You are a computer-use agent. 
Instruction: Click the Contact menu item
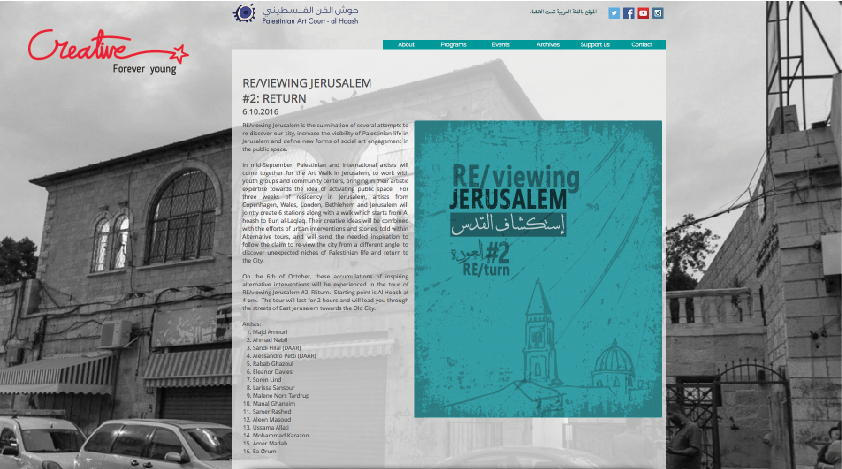point(641,45)
